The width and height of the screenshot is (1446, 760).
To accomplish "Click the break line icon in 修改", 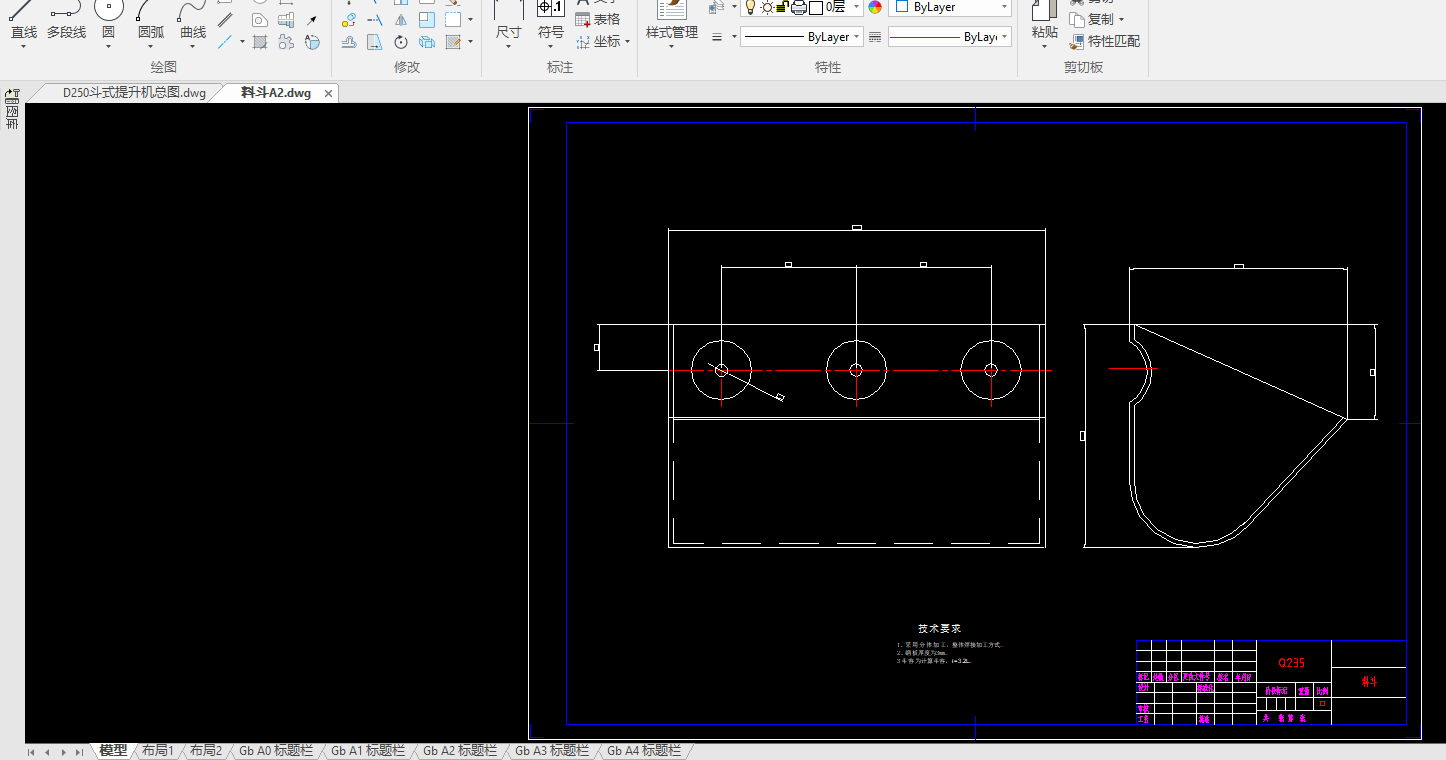I will [374, 20].
